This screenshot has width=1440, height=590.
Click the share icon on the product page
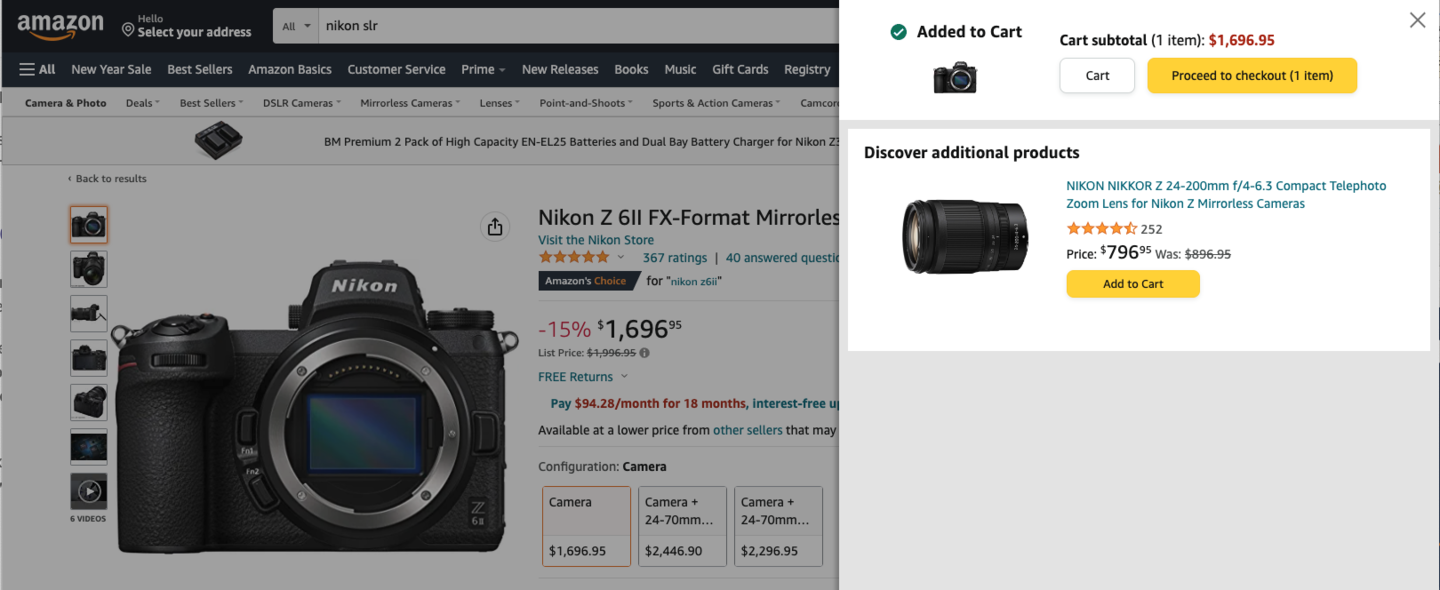pos(495,226)
